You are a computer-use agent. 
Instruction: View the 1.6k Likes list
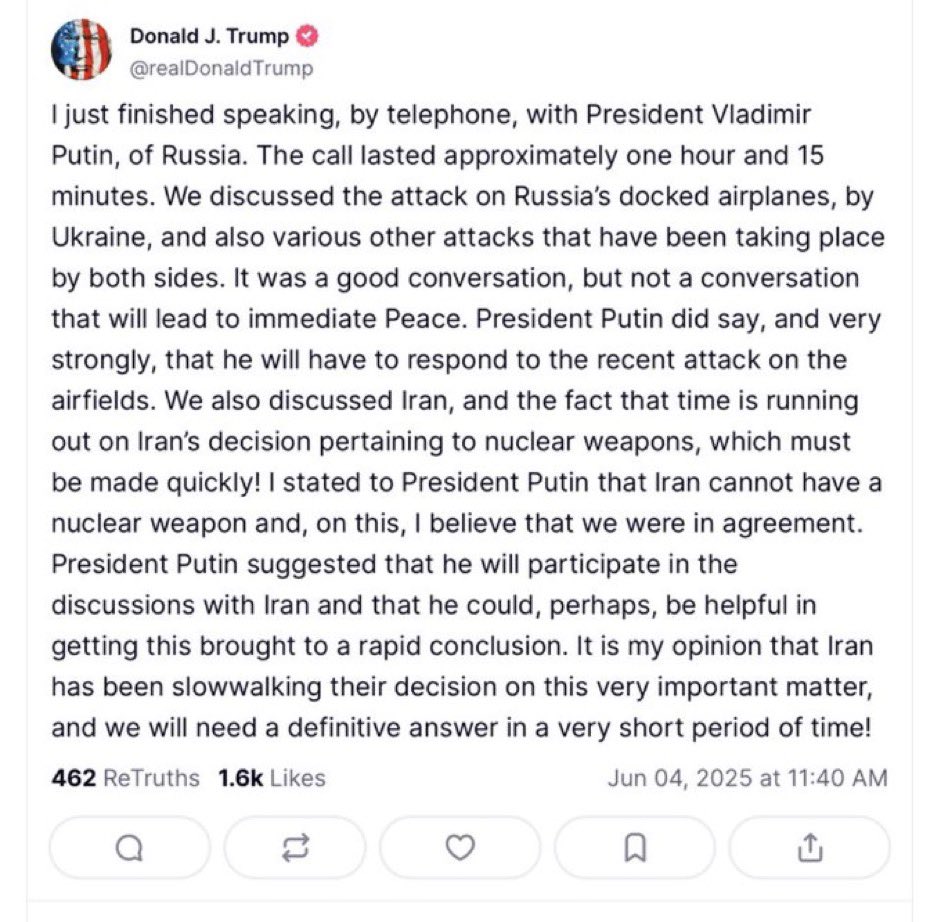[x=272, y=778]
